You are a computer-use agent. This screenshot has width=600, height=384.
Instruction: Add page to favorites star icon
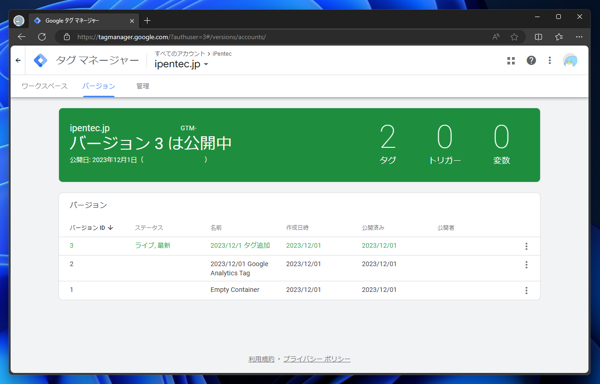pos(514,37)
